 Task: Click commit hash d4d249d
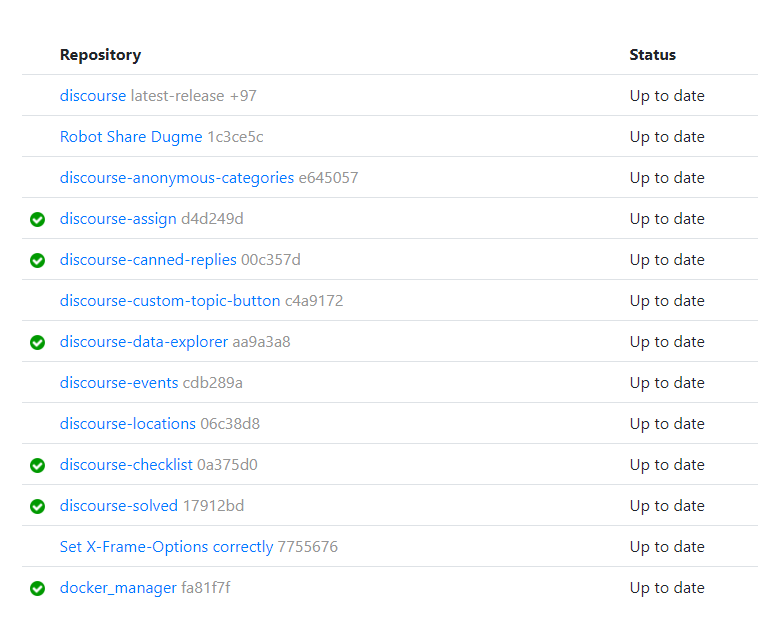coord(212,219)
